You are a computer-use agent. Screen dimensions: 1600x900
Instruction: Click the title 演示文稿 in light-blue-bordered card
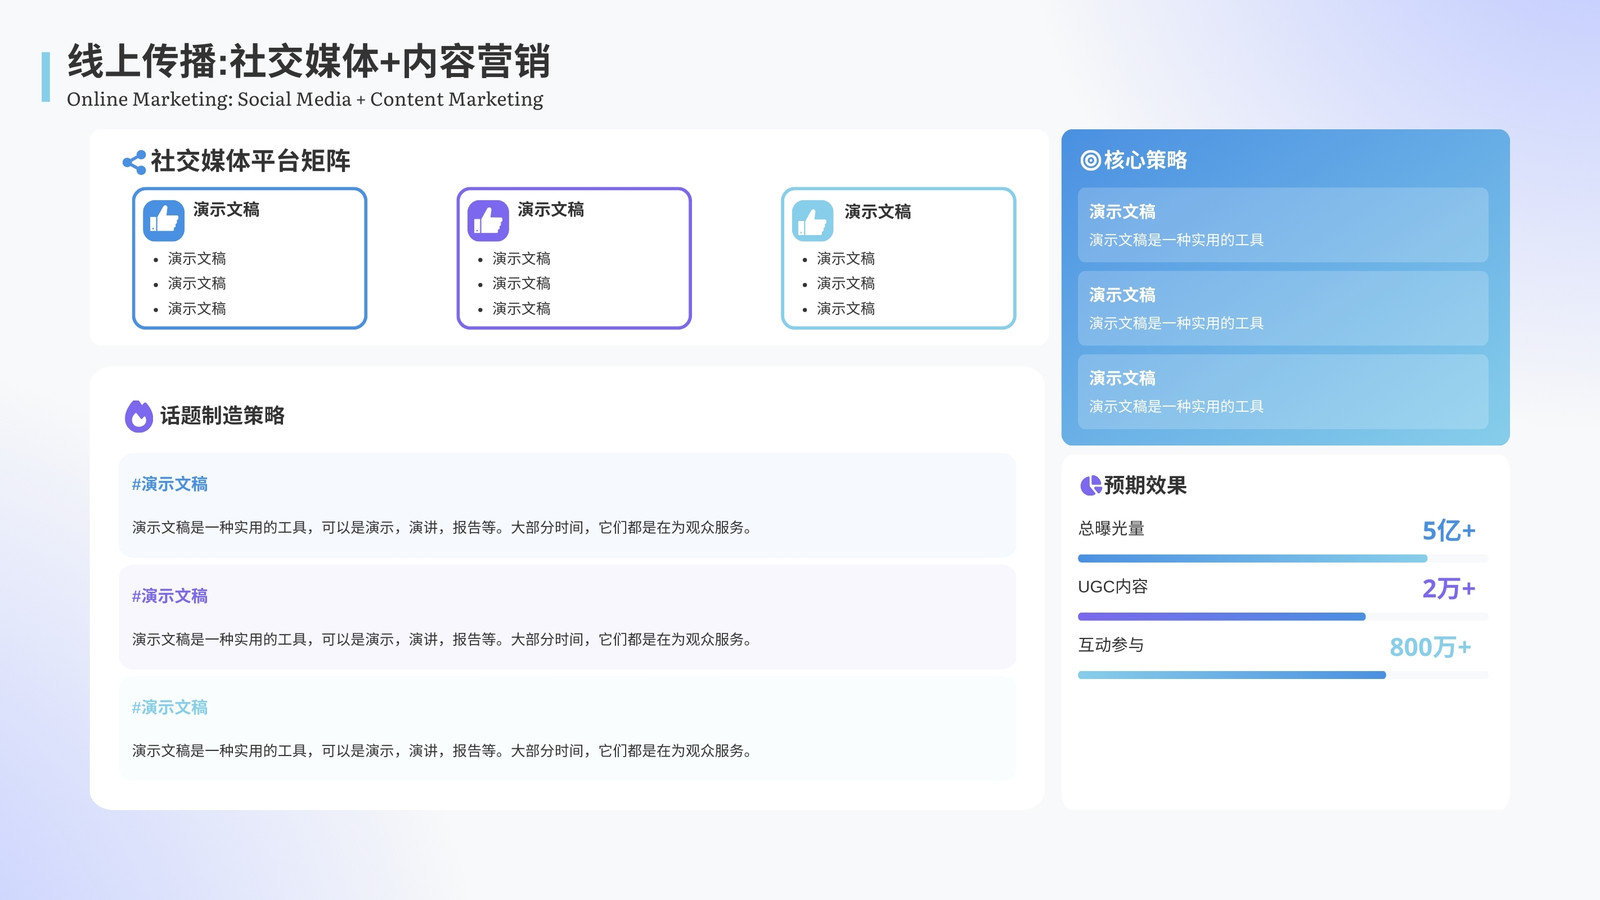(x=878, y=211)
